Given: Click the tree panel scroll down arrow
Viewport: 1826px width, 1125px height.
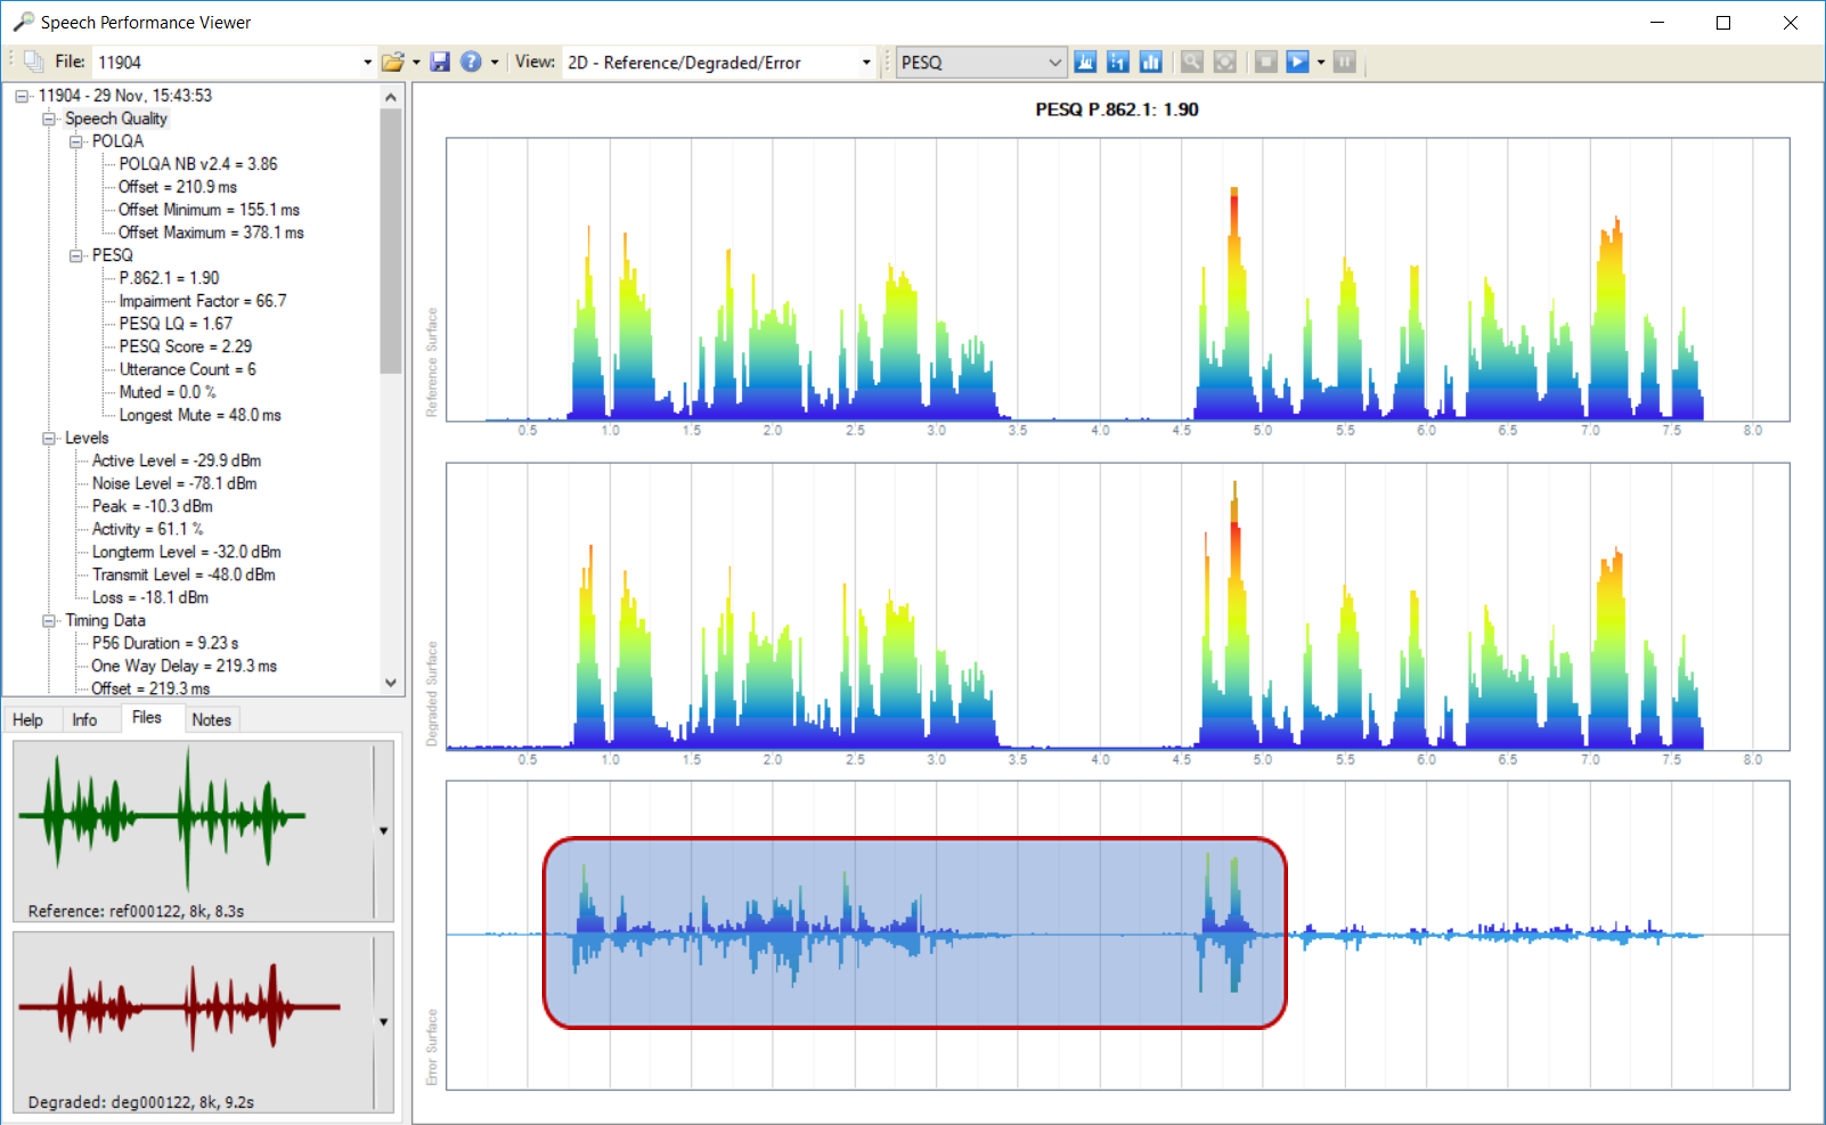Looking at the screenshot, I should 391,683.
